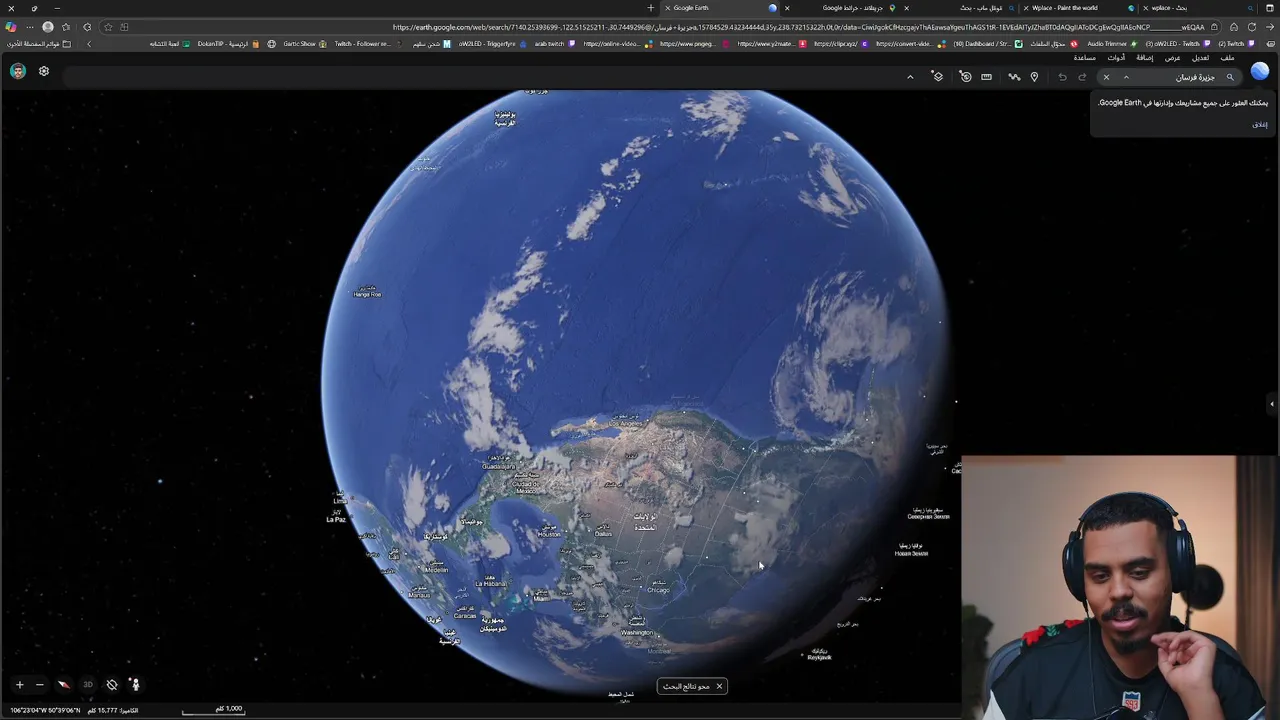The width and height of the screenshot is (1280, 720).
Task: Click the Houston label on the globe
Action: 549,534
